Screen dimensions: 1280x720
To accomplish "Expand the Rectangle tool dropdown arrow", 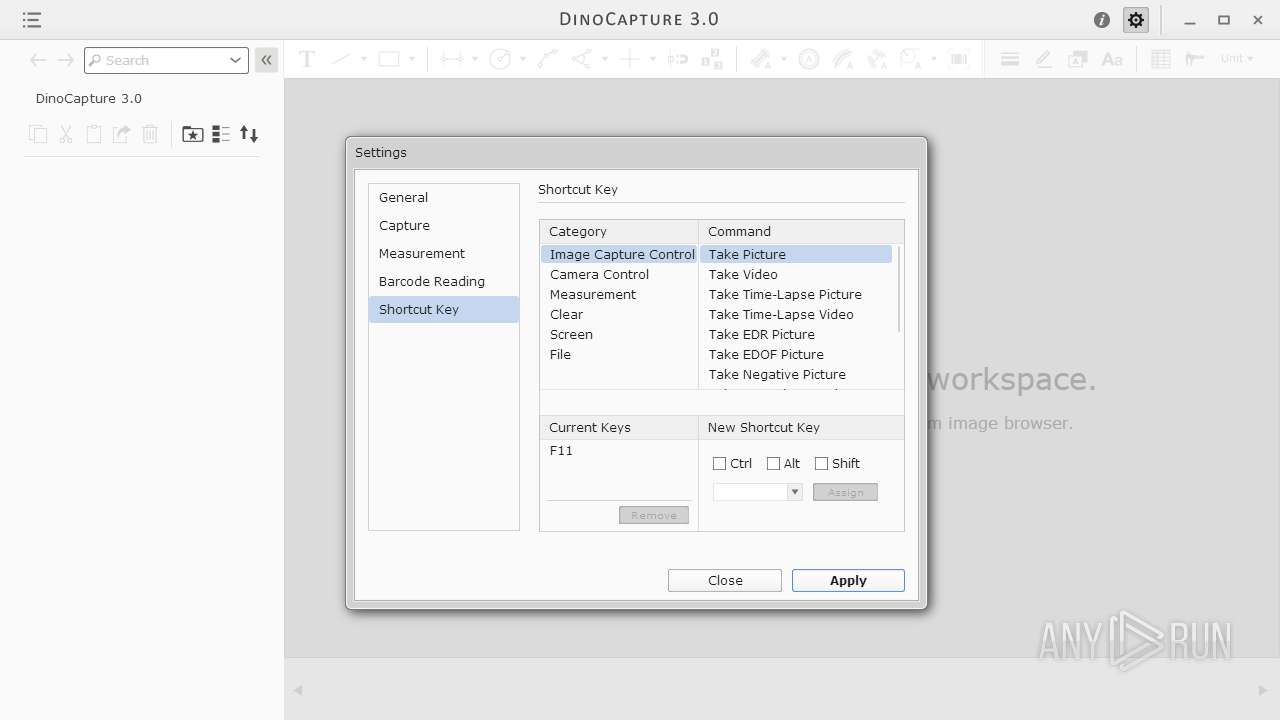I will 411,59.
